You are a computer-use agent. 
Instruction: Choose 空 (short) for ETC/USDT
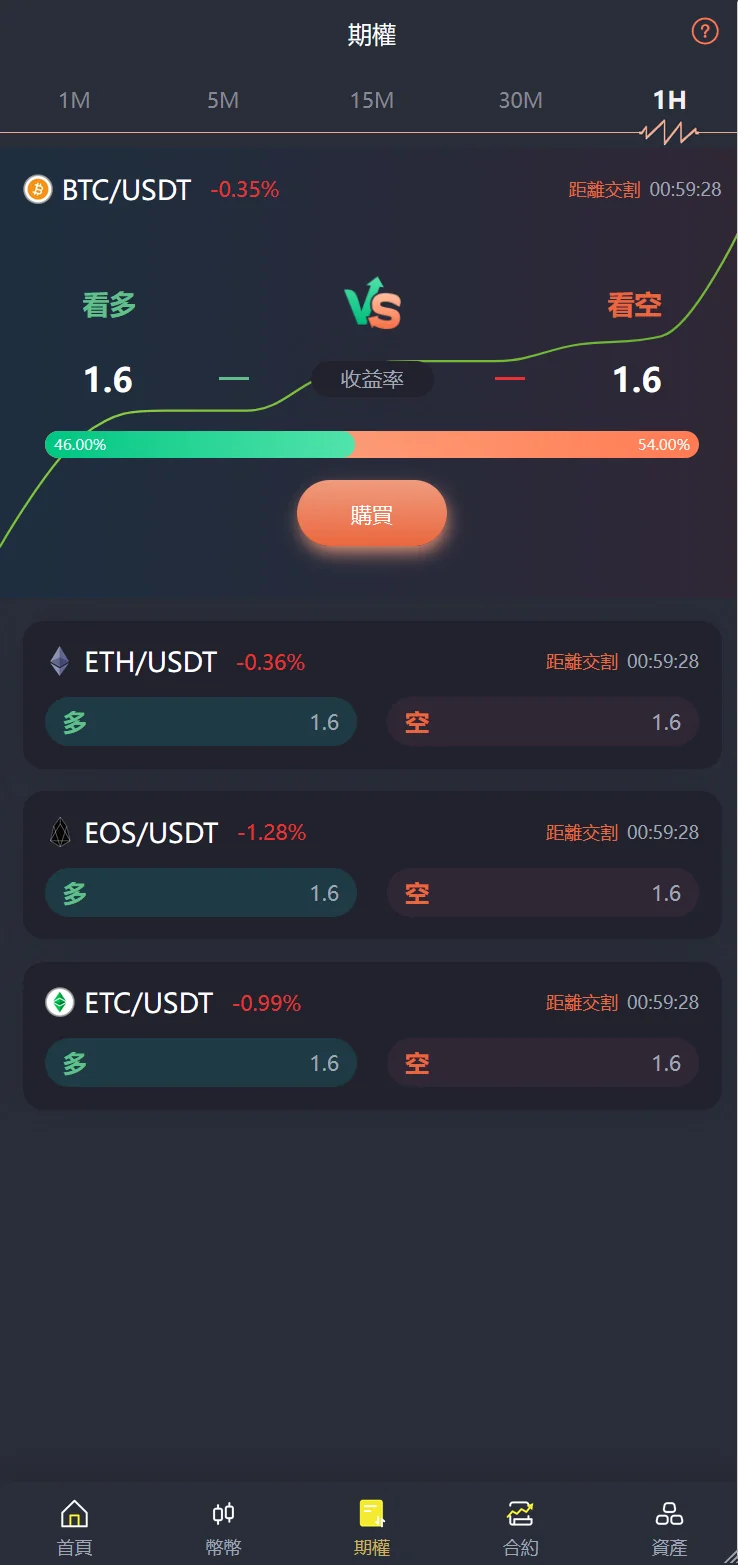[542, 1063]
